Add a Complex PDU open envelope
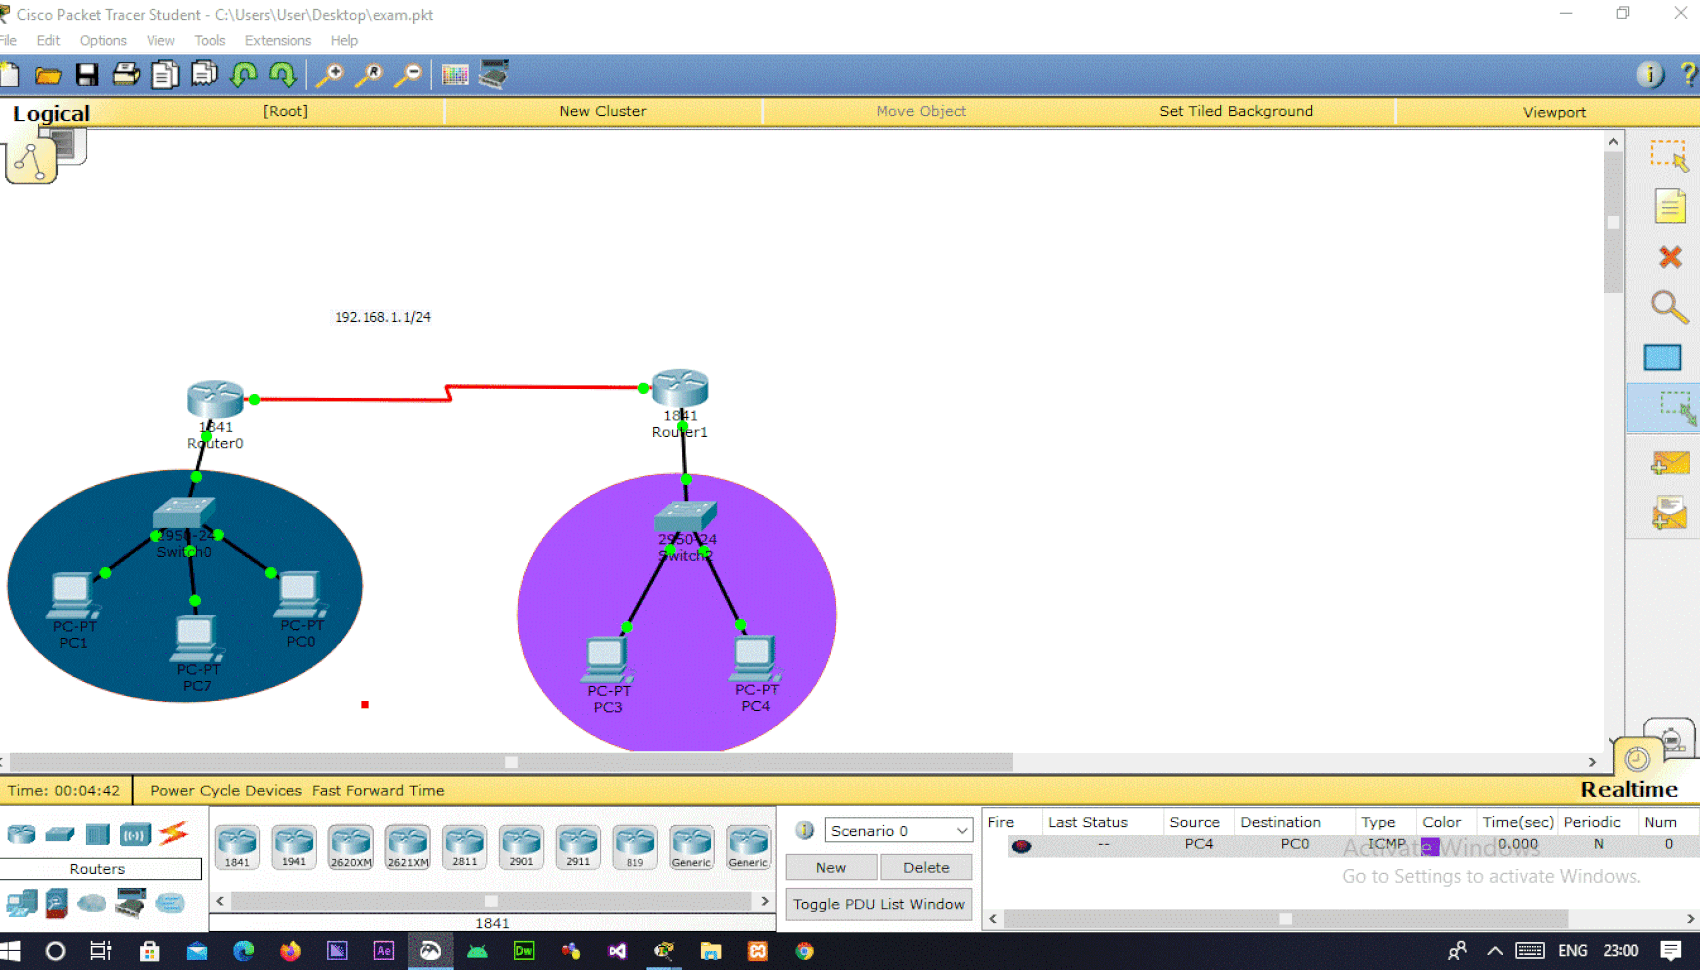Image resolution: width=1700 pixels, height=970 pixels. click(1669, 514)
